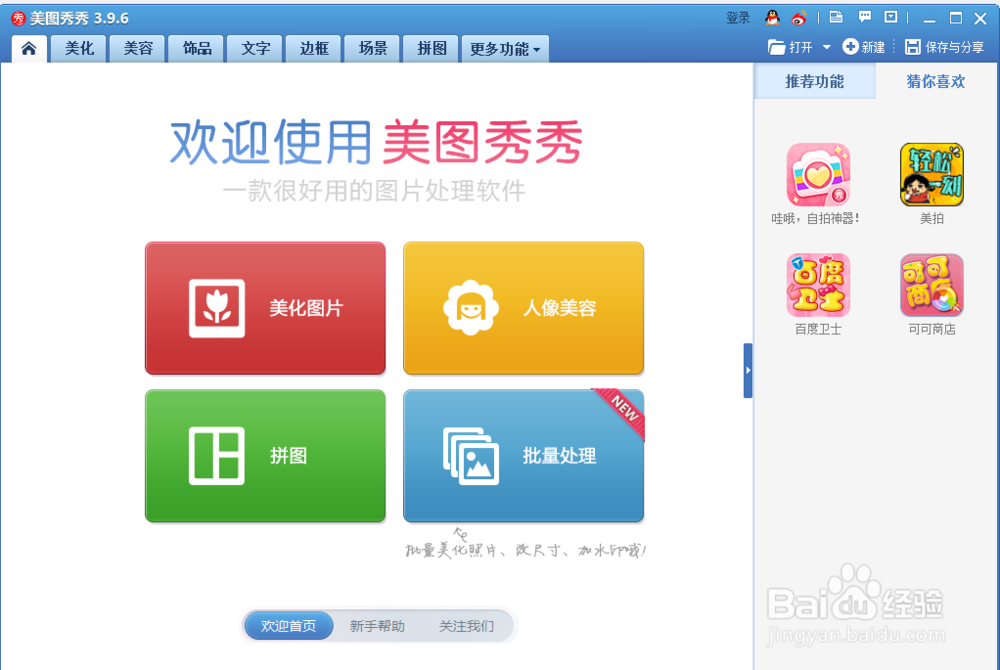This screenshot has height=670, width=1000.
Task: Click the 哇哦，自拍神器! label
Action: pos(815,219)
